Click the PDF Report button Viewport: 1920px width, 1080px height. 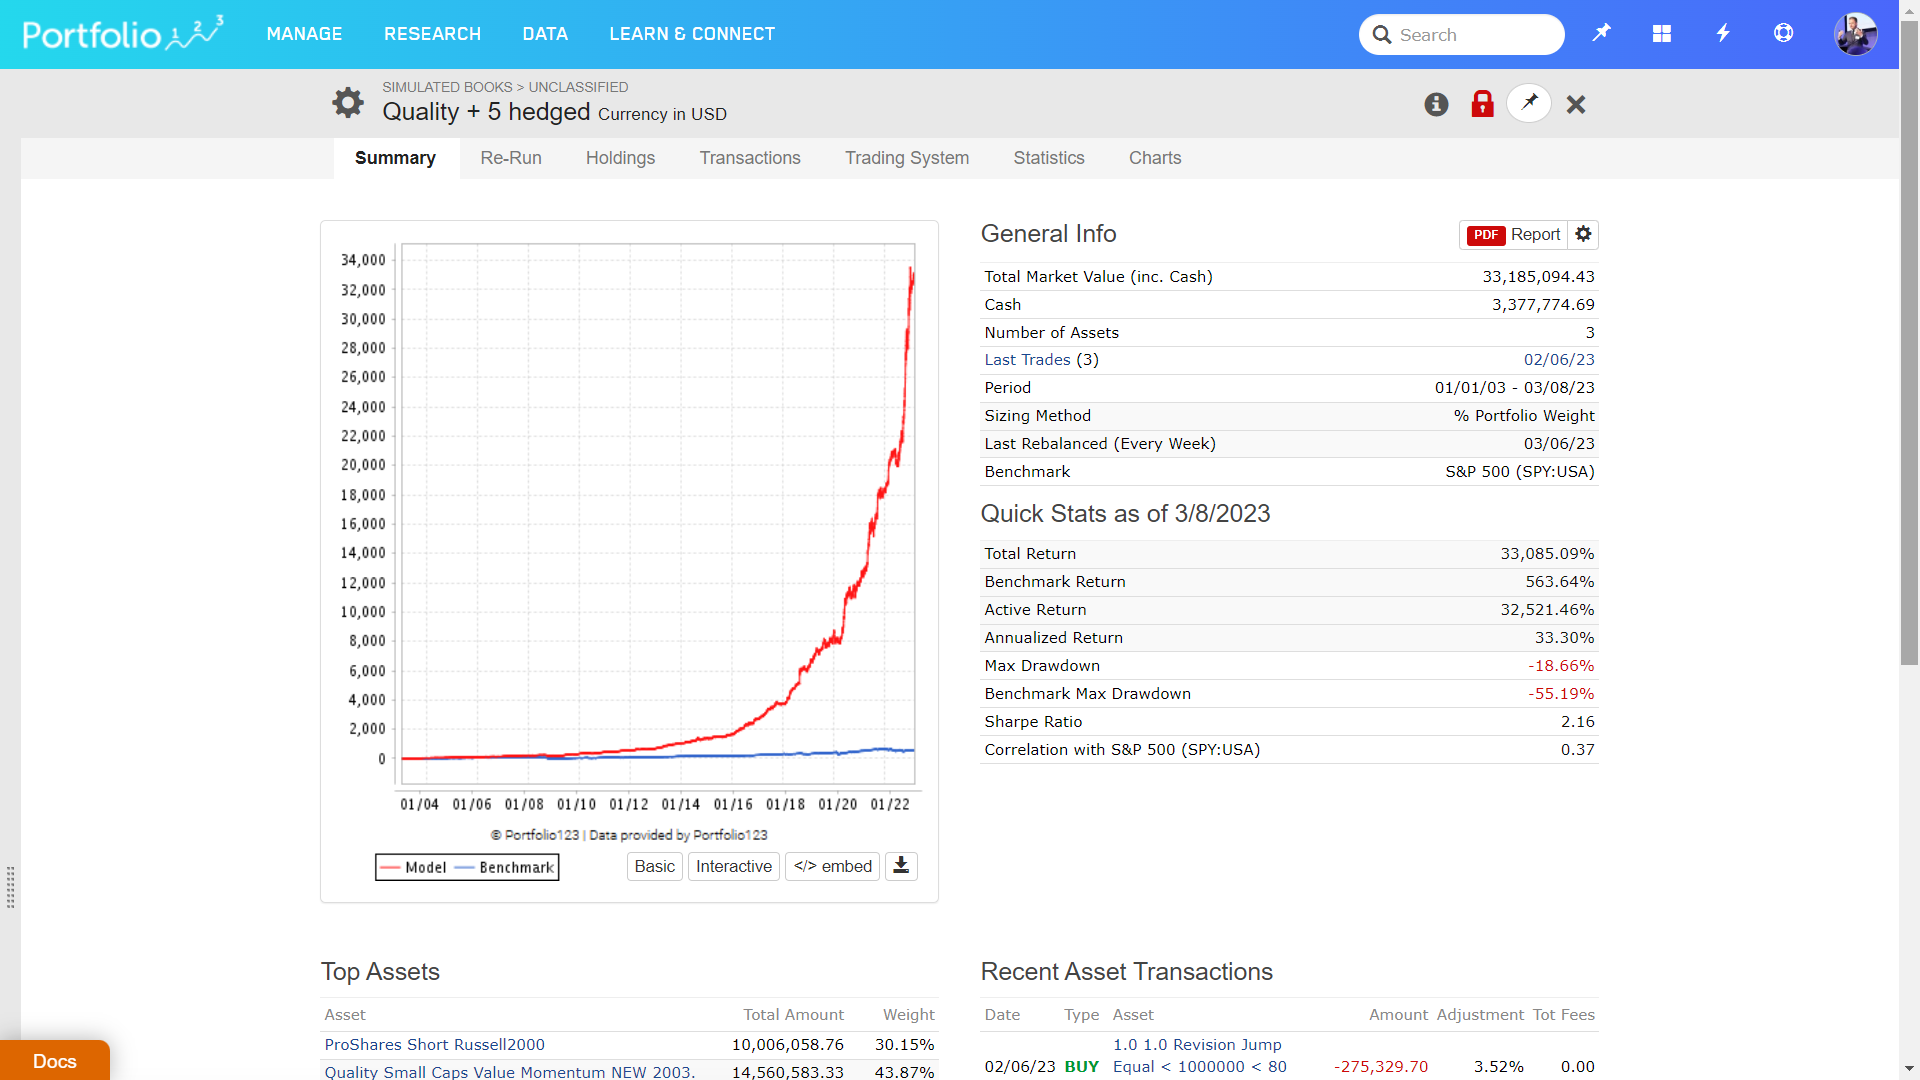[1513, 234]
